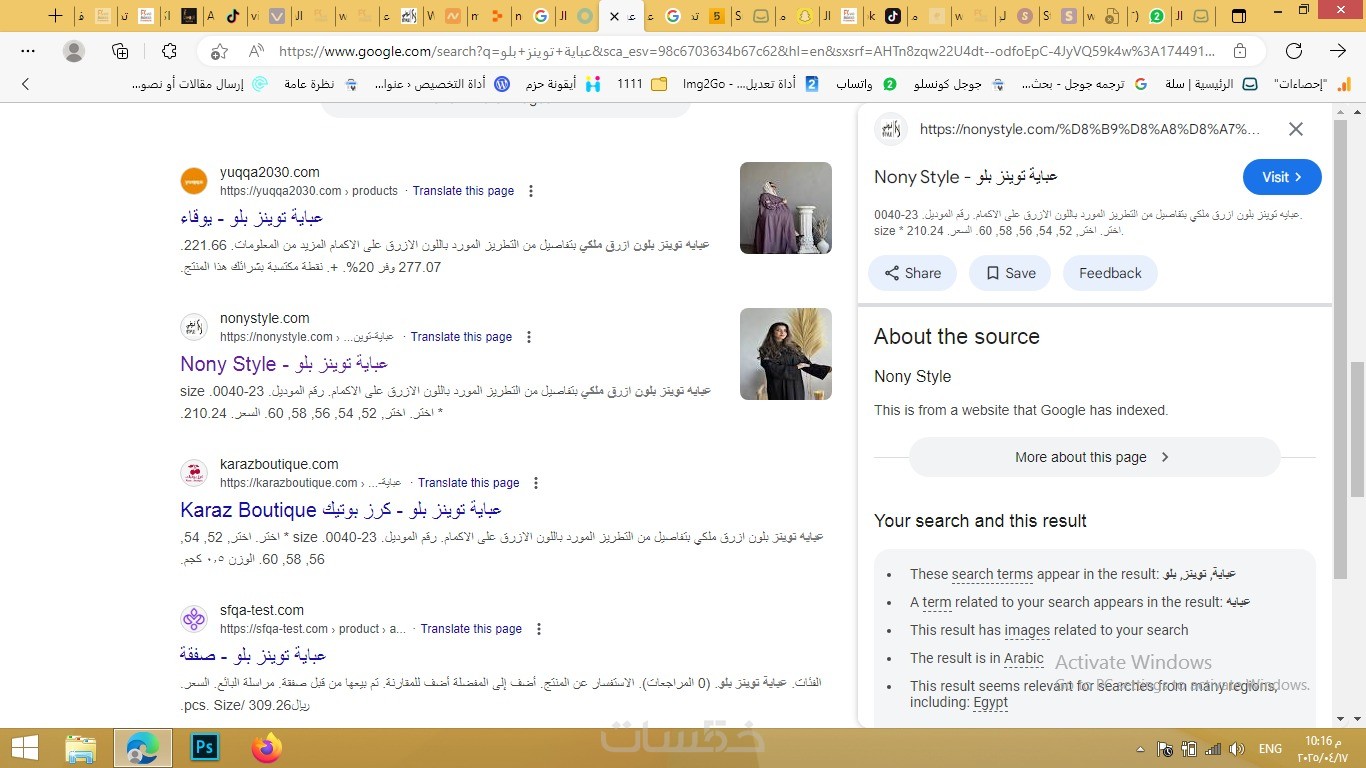
Task: Open the "واتساب" bookmark
Action: tap(866, 85)
